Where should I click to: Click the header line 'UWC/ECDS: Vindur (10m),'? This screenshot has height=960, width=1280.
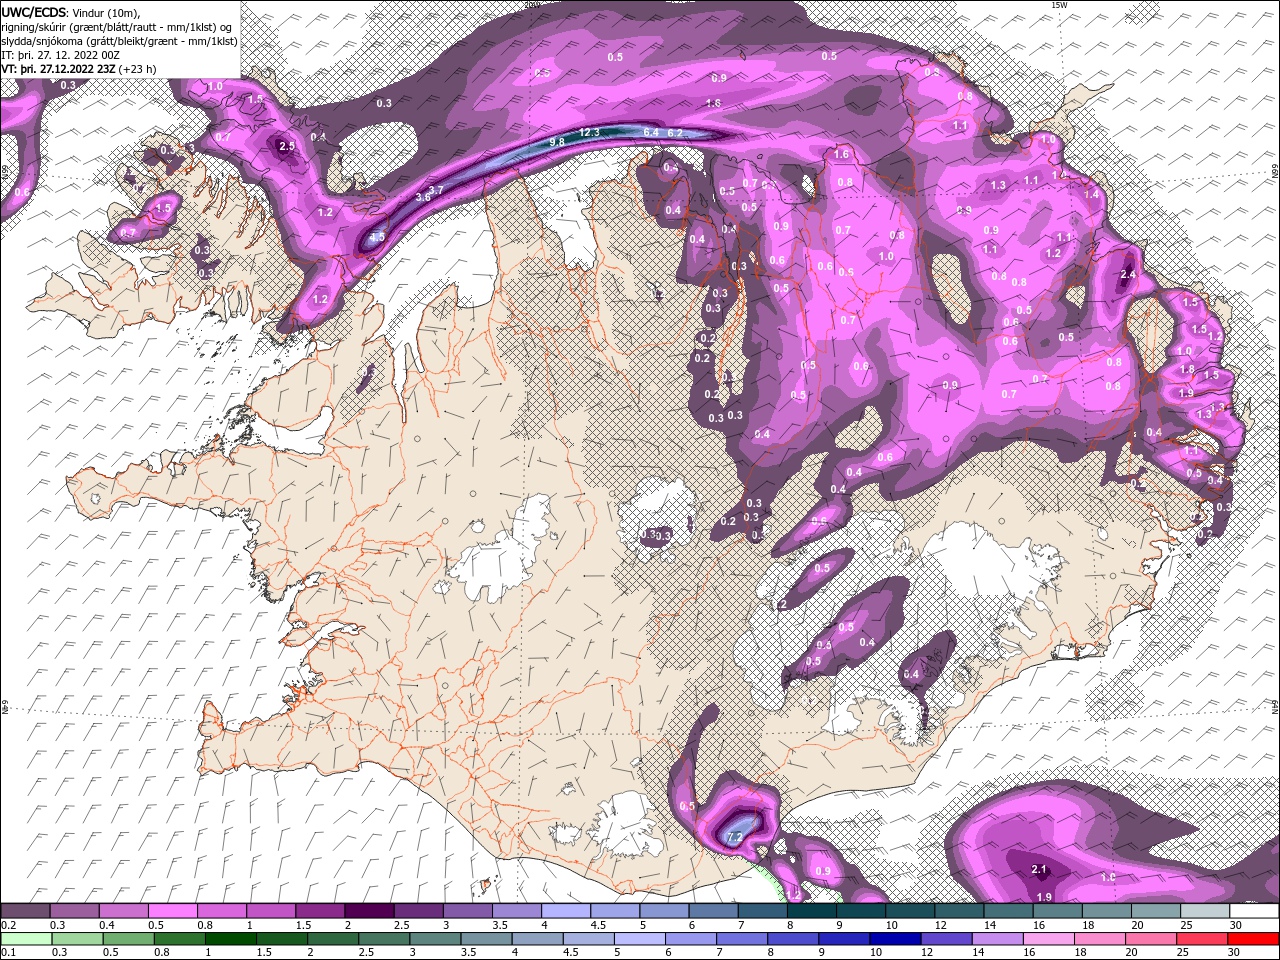click(x=71, y=12)
